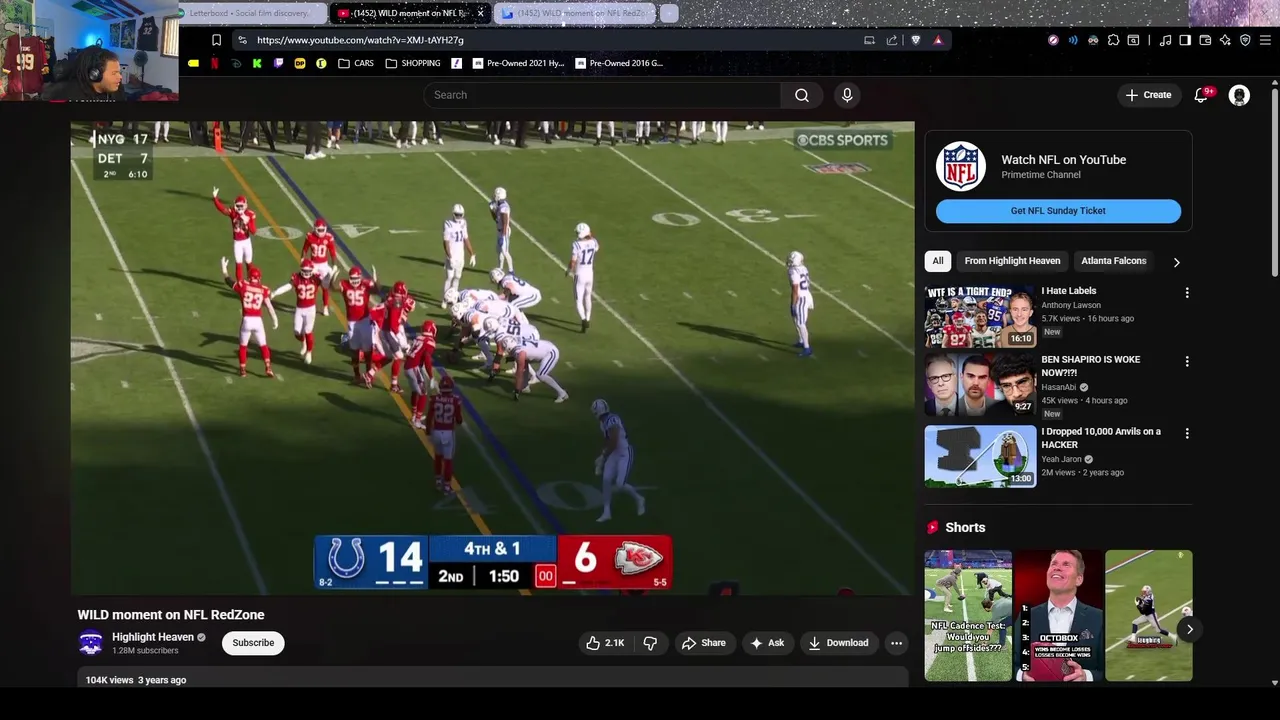1280x720 pixels.
Task: Select From Highlight Heaven filter chip
Action: [1012, 261]
